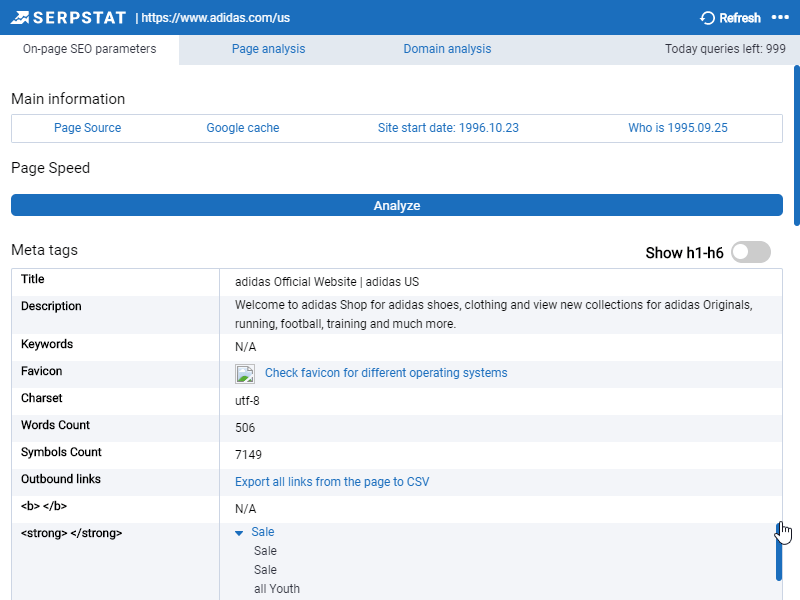Click the Words Count value 506
Image resolution: width=800 pixels, height=600 pixels.
coord(245,428)
